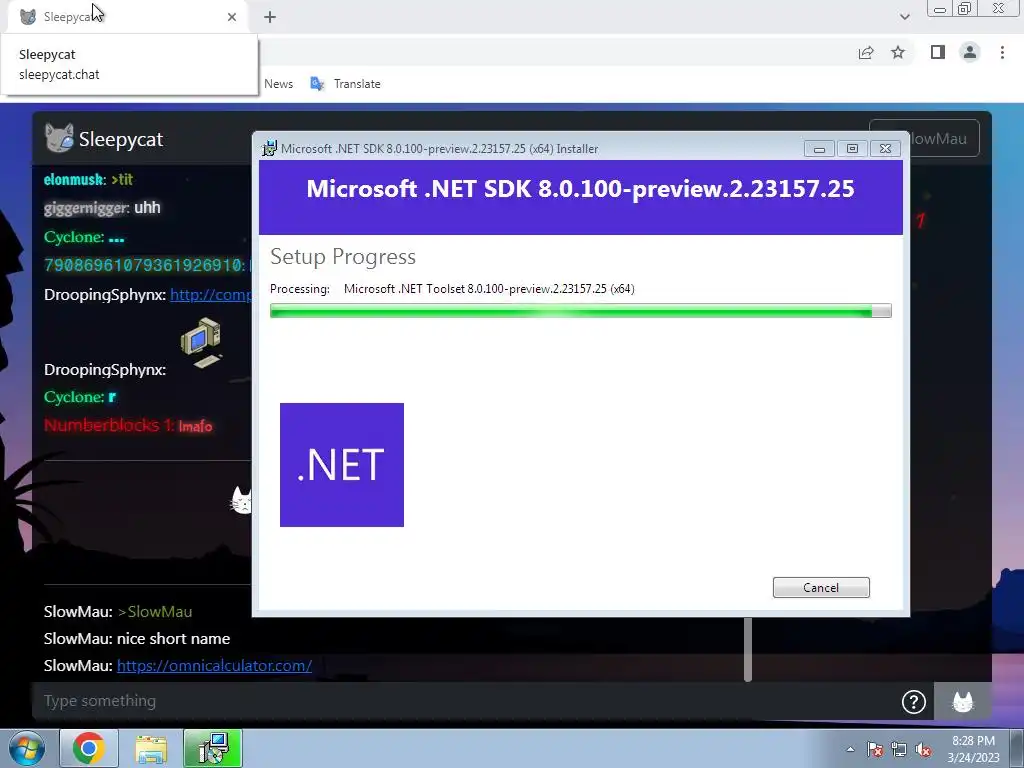The width and height of the screenshot is (1024, 768).
Task: Click the Action Center flag icon
Action: click(875, 749)
